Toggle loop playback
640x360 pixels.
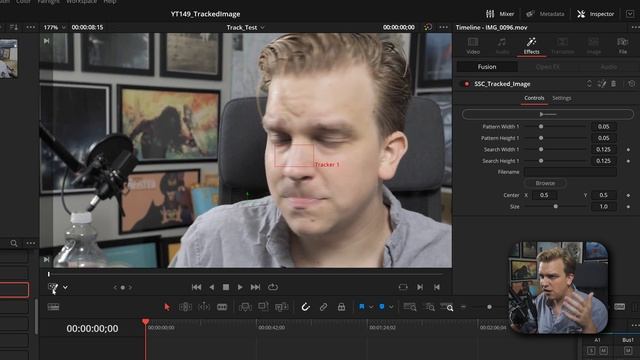coord(273,287)
